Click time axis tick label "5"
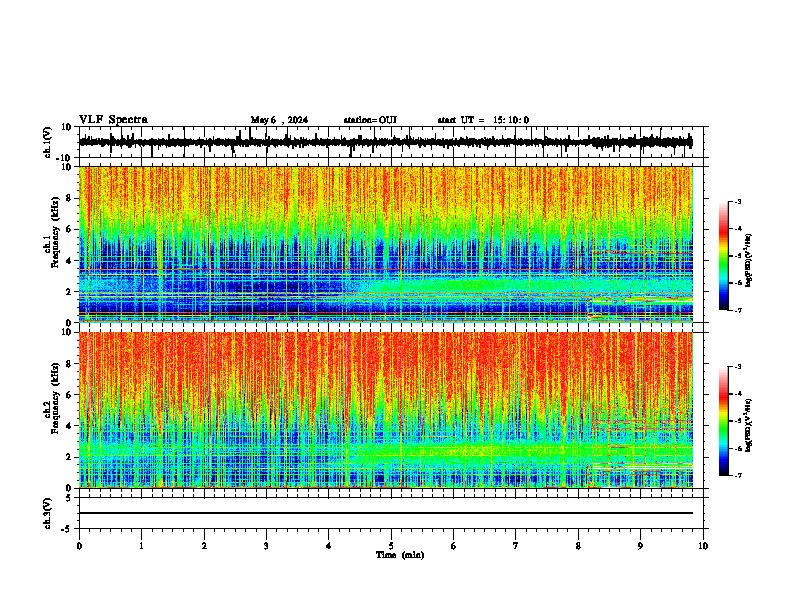Viewport: 792px width, 612px height. tap(391, 546)
